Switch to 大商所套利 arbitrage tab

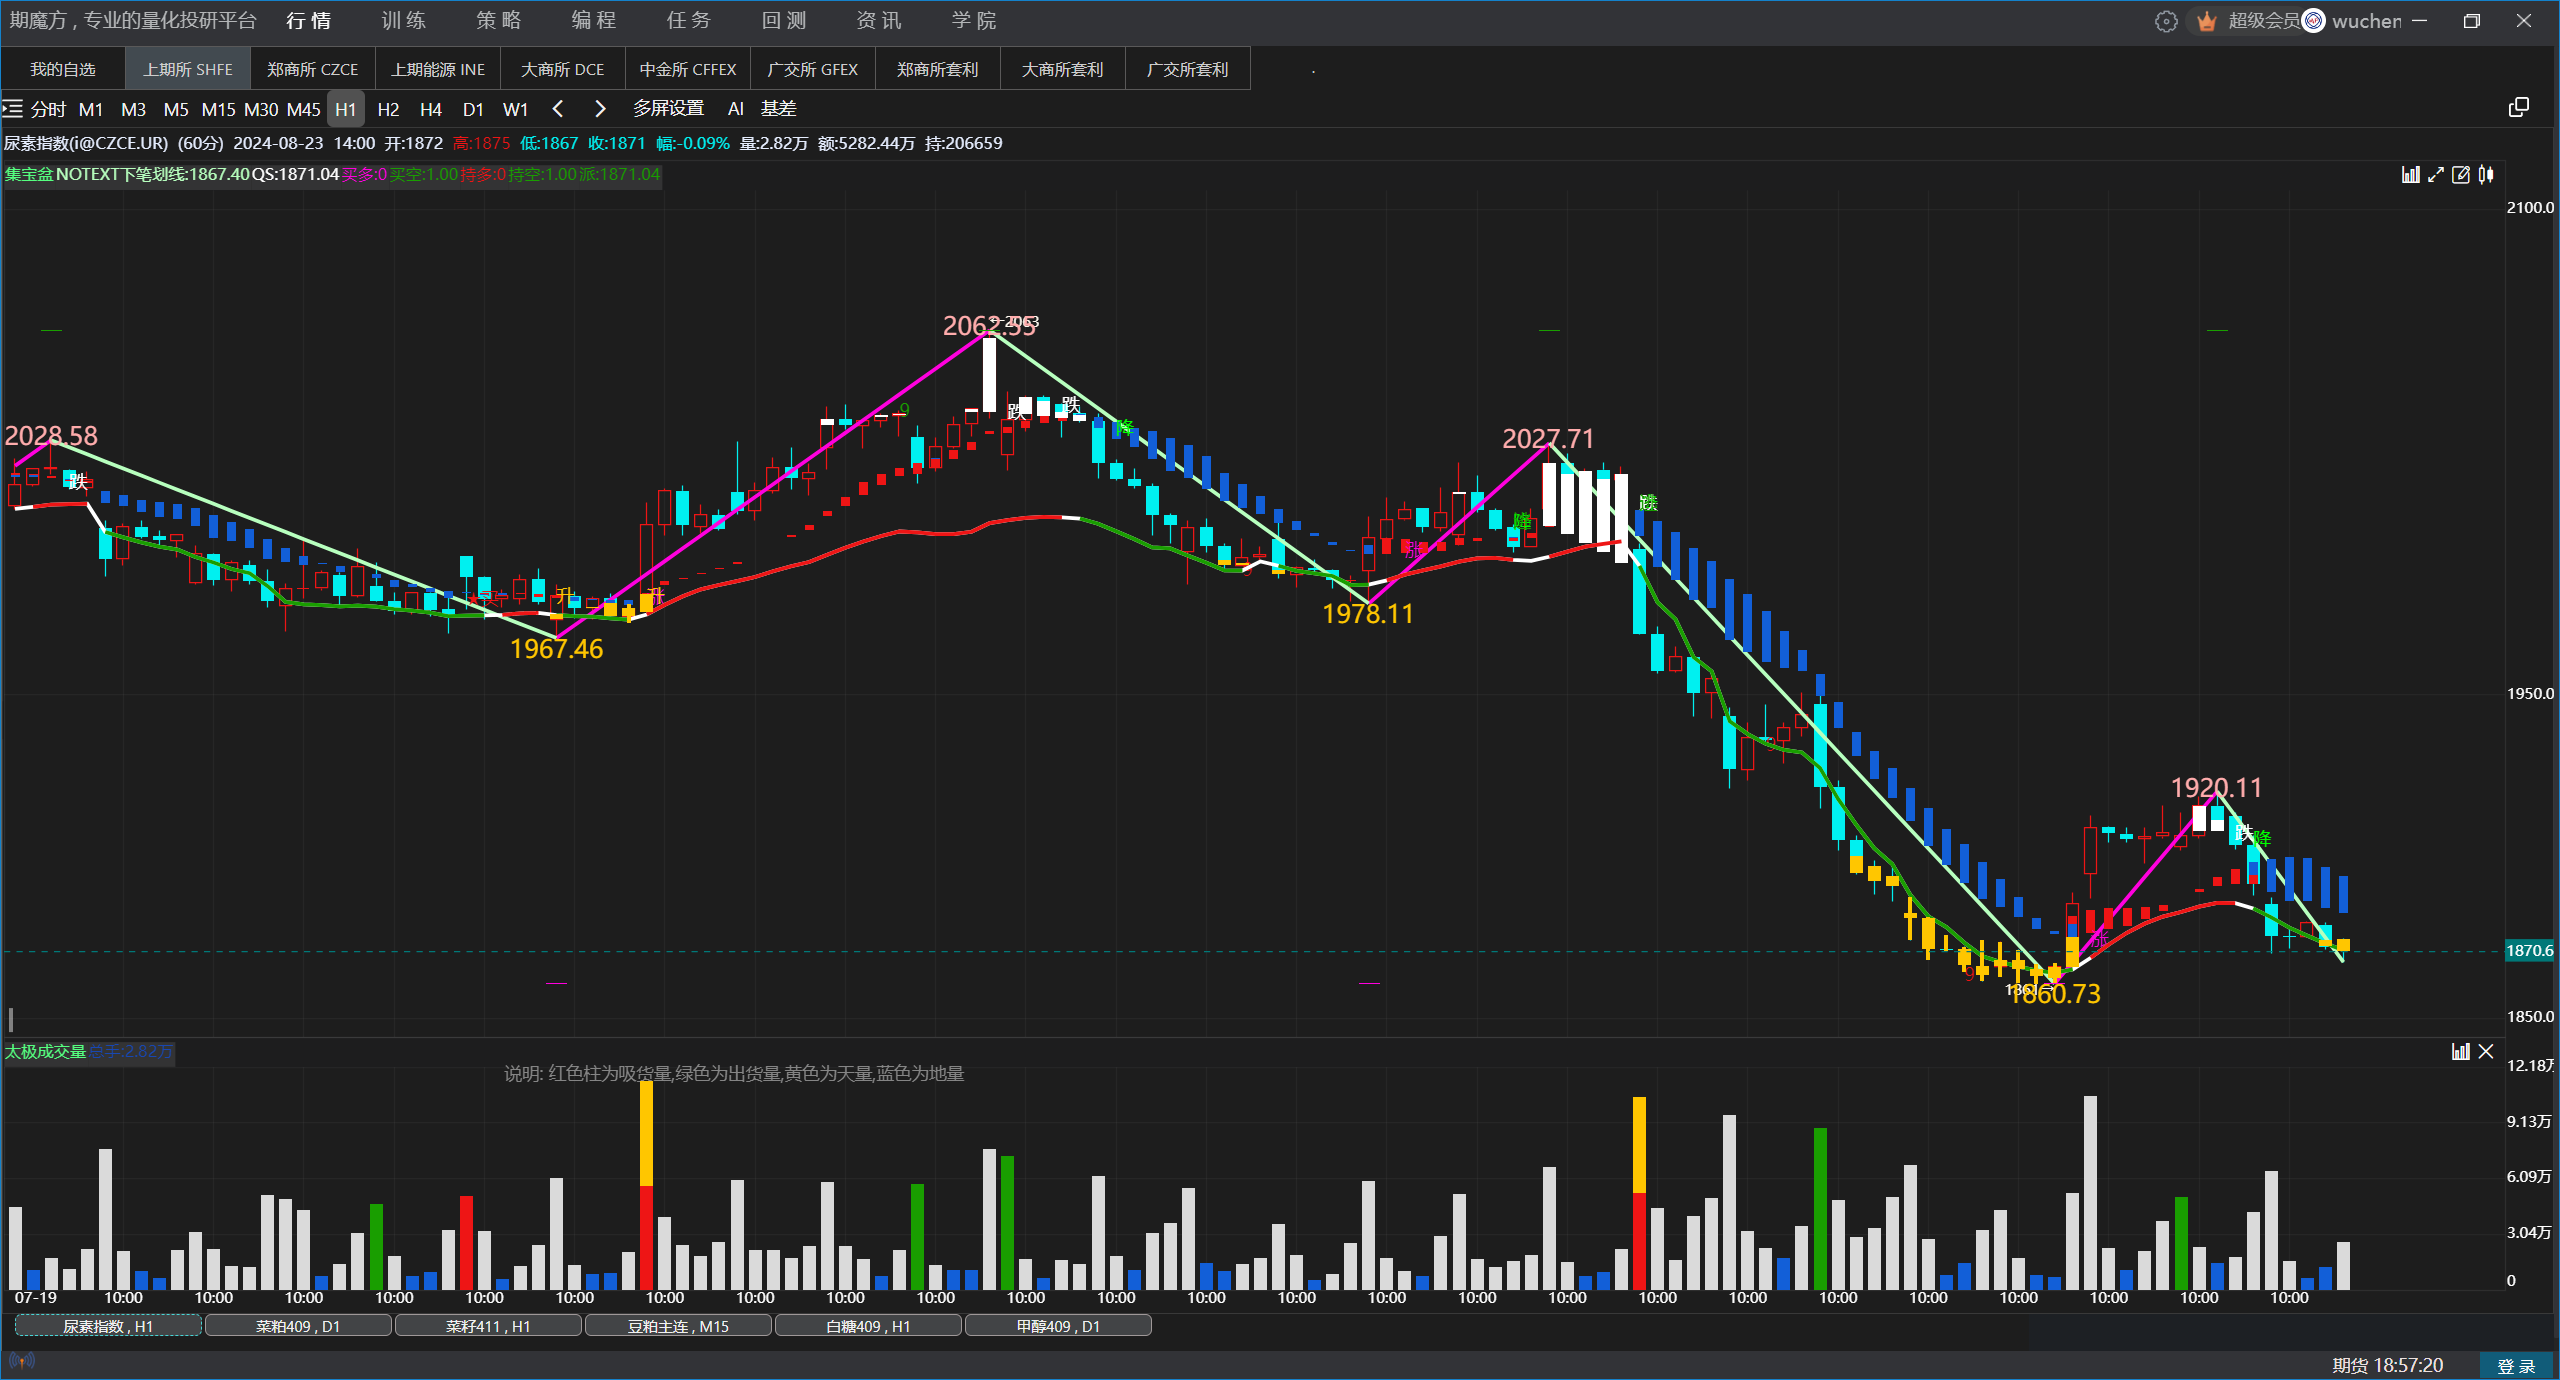[1063, 69]
